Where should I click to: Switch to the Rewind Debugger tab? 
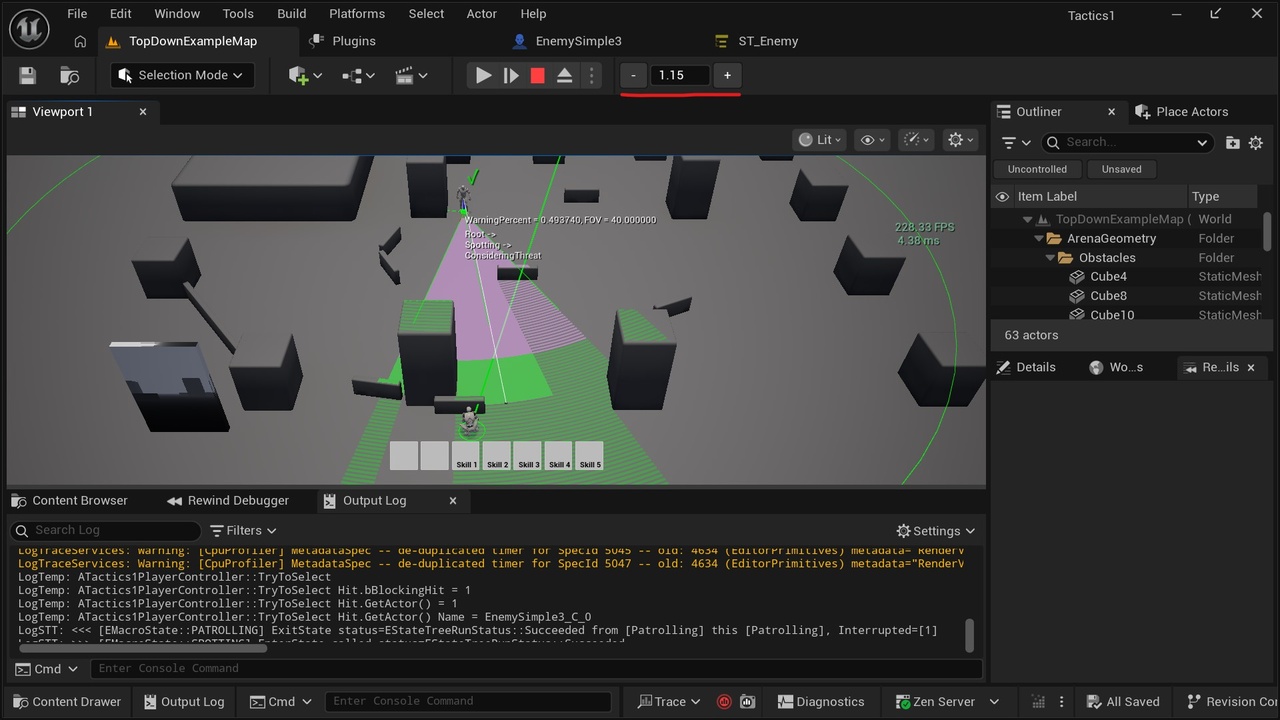[228, 501]
